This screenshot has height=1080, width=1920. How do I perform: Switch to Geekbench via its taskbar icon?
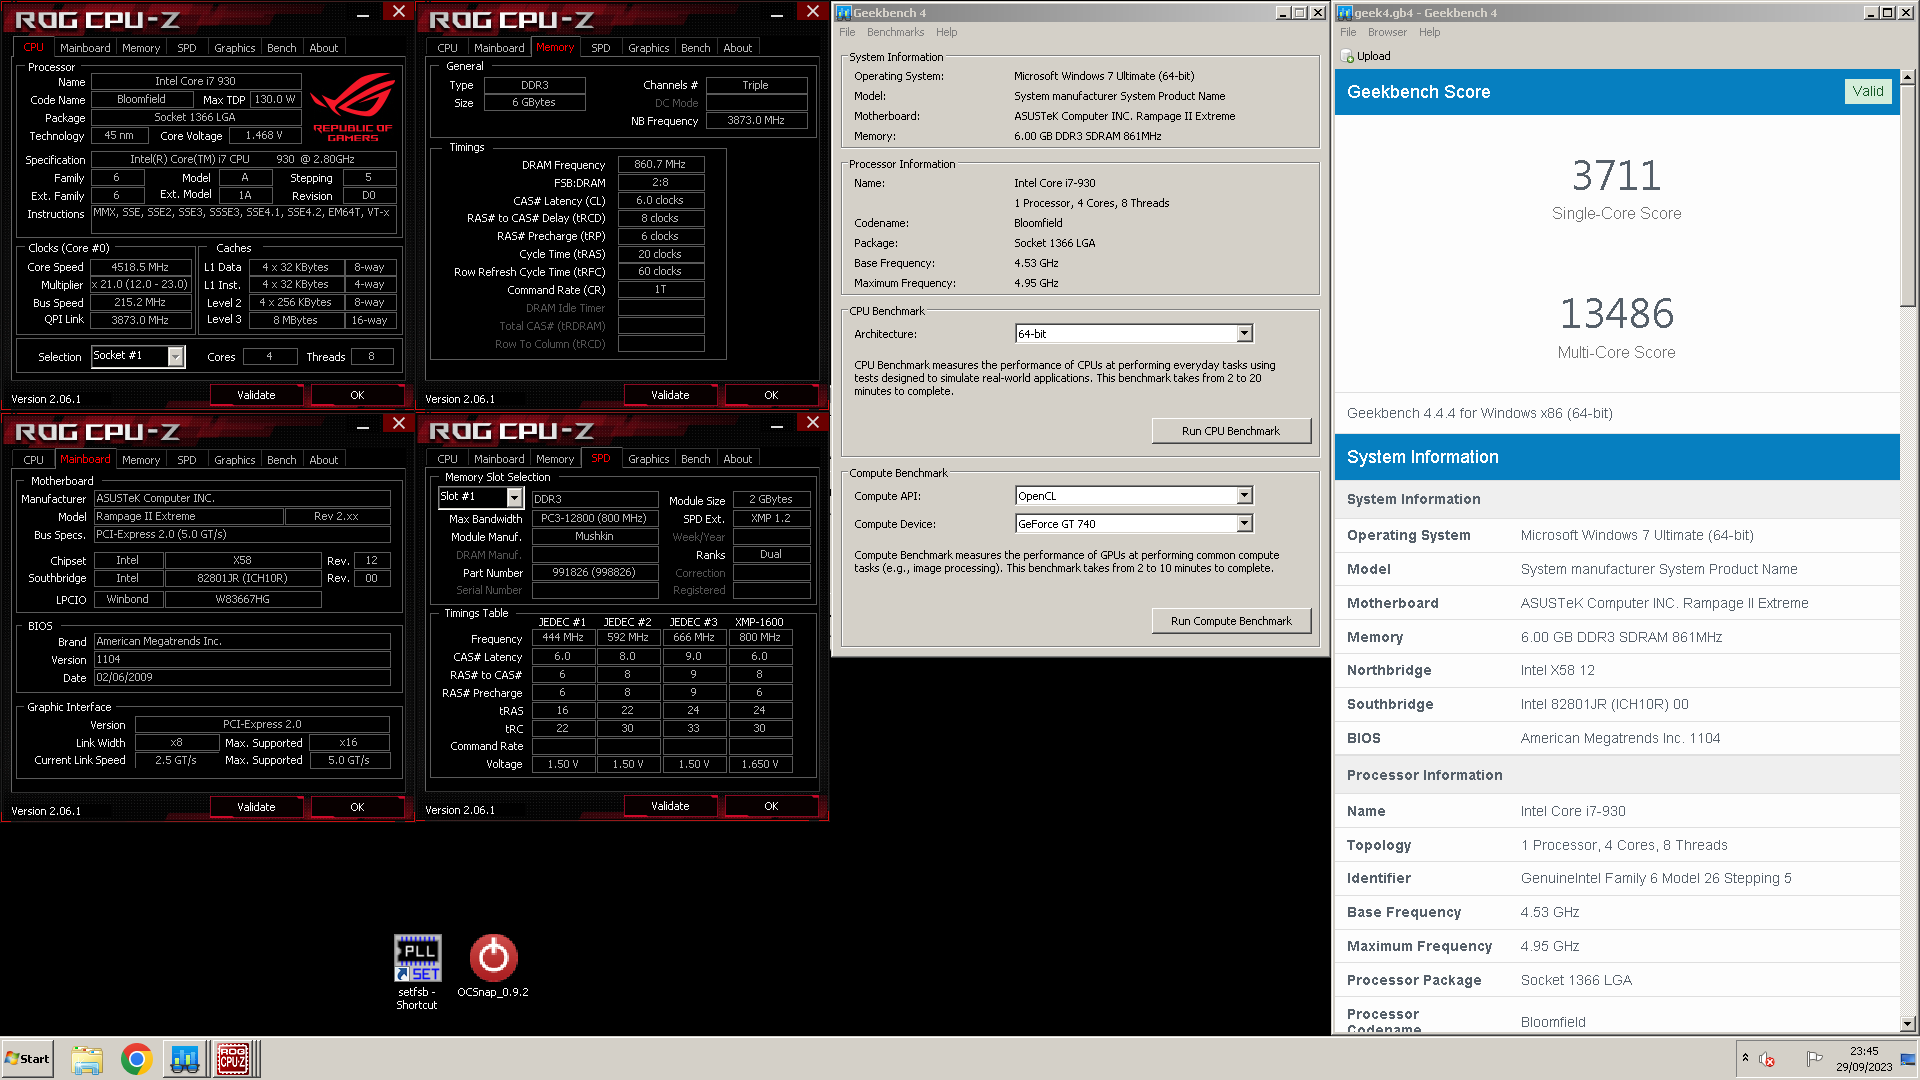pos(185,1059)
